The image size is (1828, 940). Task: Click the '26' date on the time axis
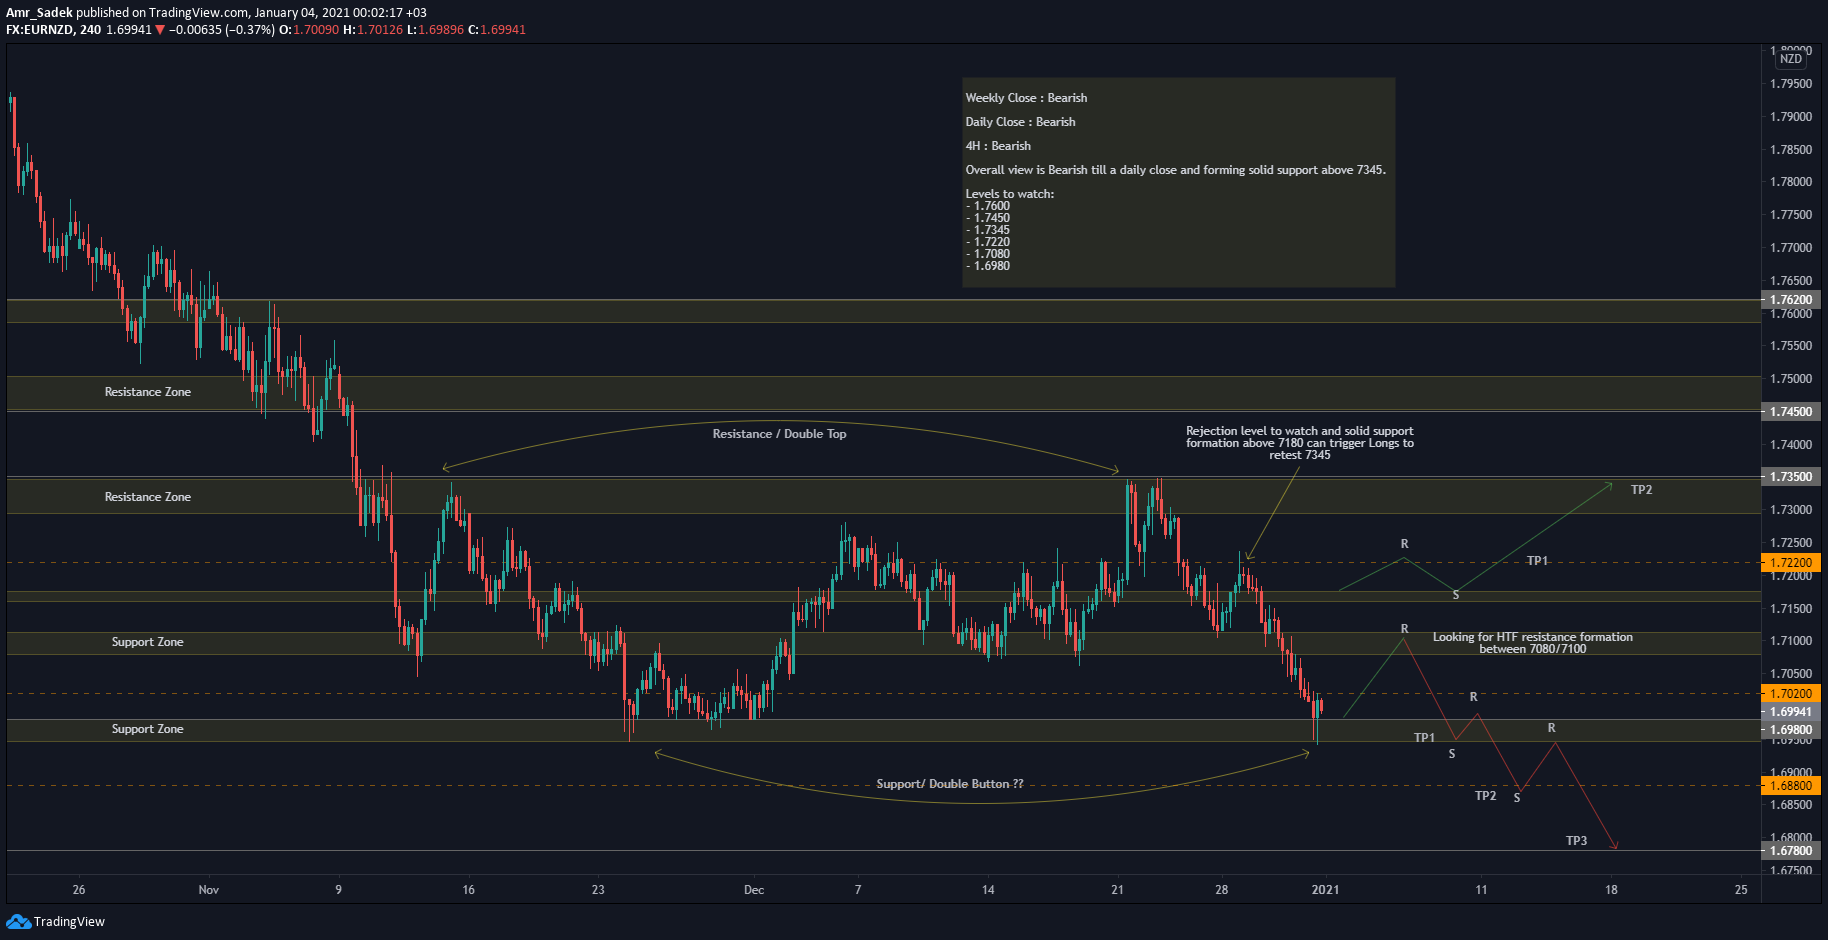79,890
